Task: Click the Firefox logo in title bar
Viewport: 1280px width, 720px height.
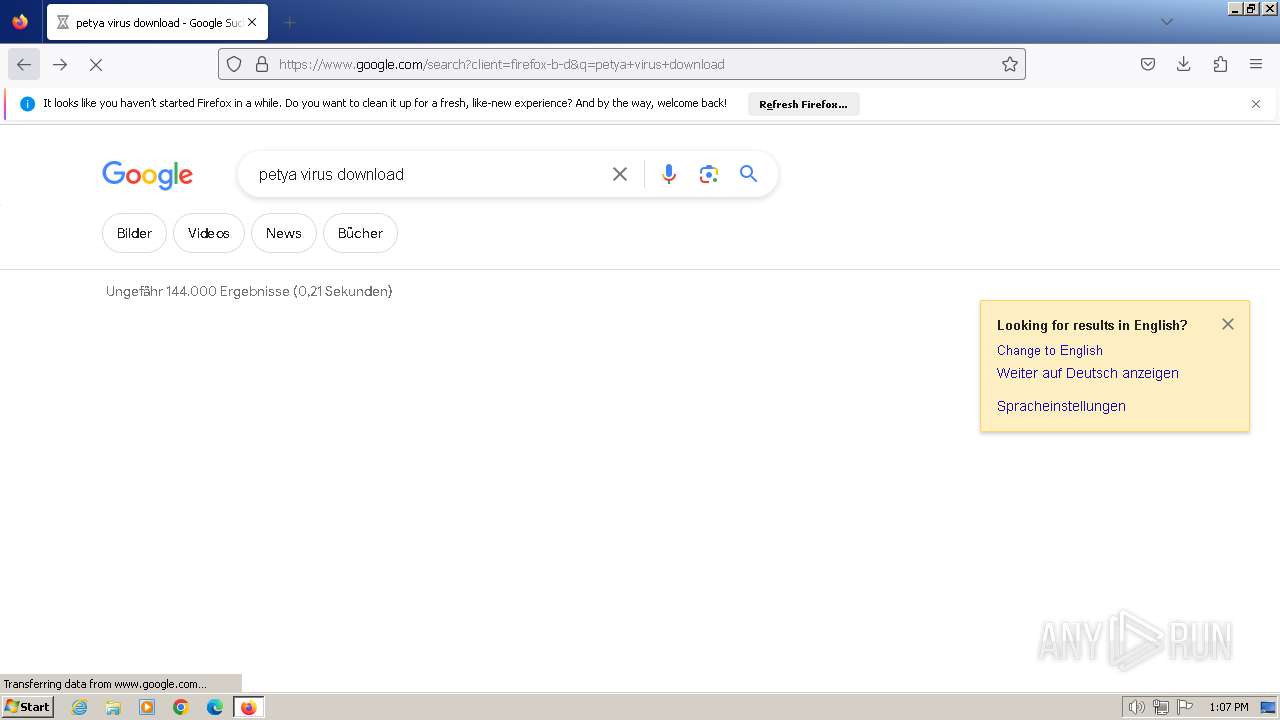Action: (20, 22)
